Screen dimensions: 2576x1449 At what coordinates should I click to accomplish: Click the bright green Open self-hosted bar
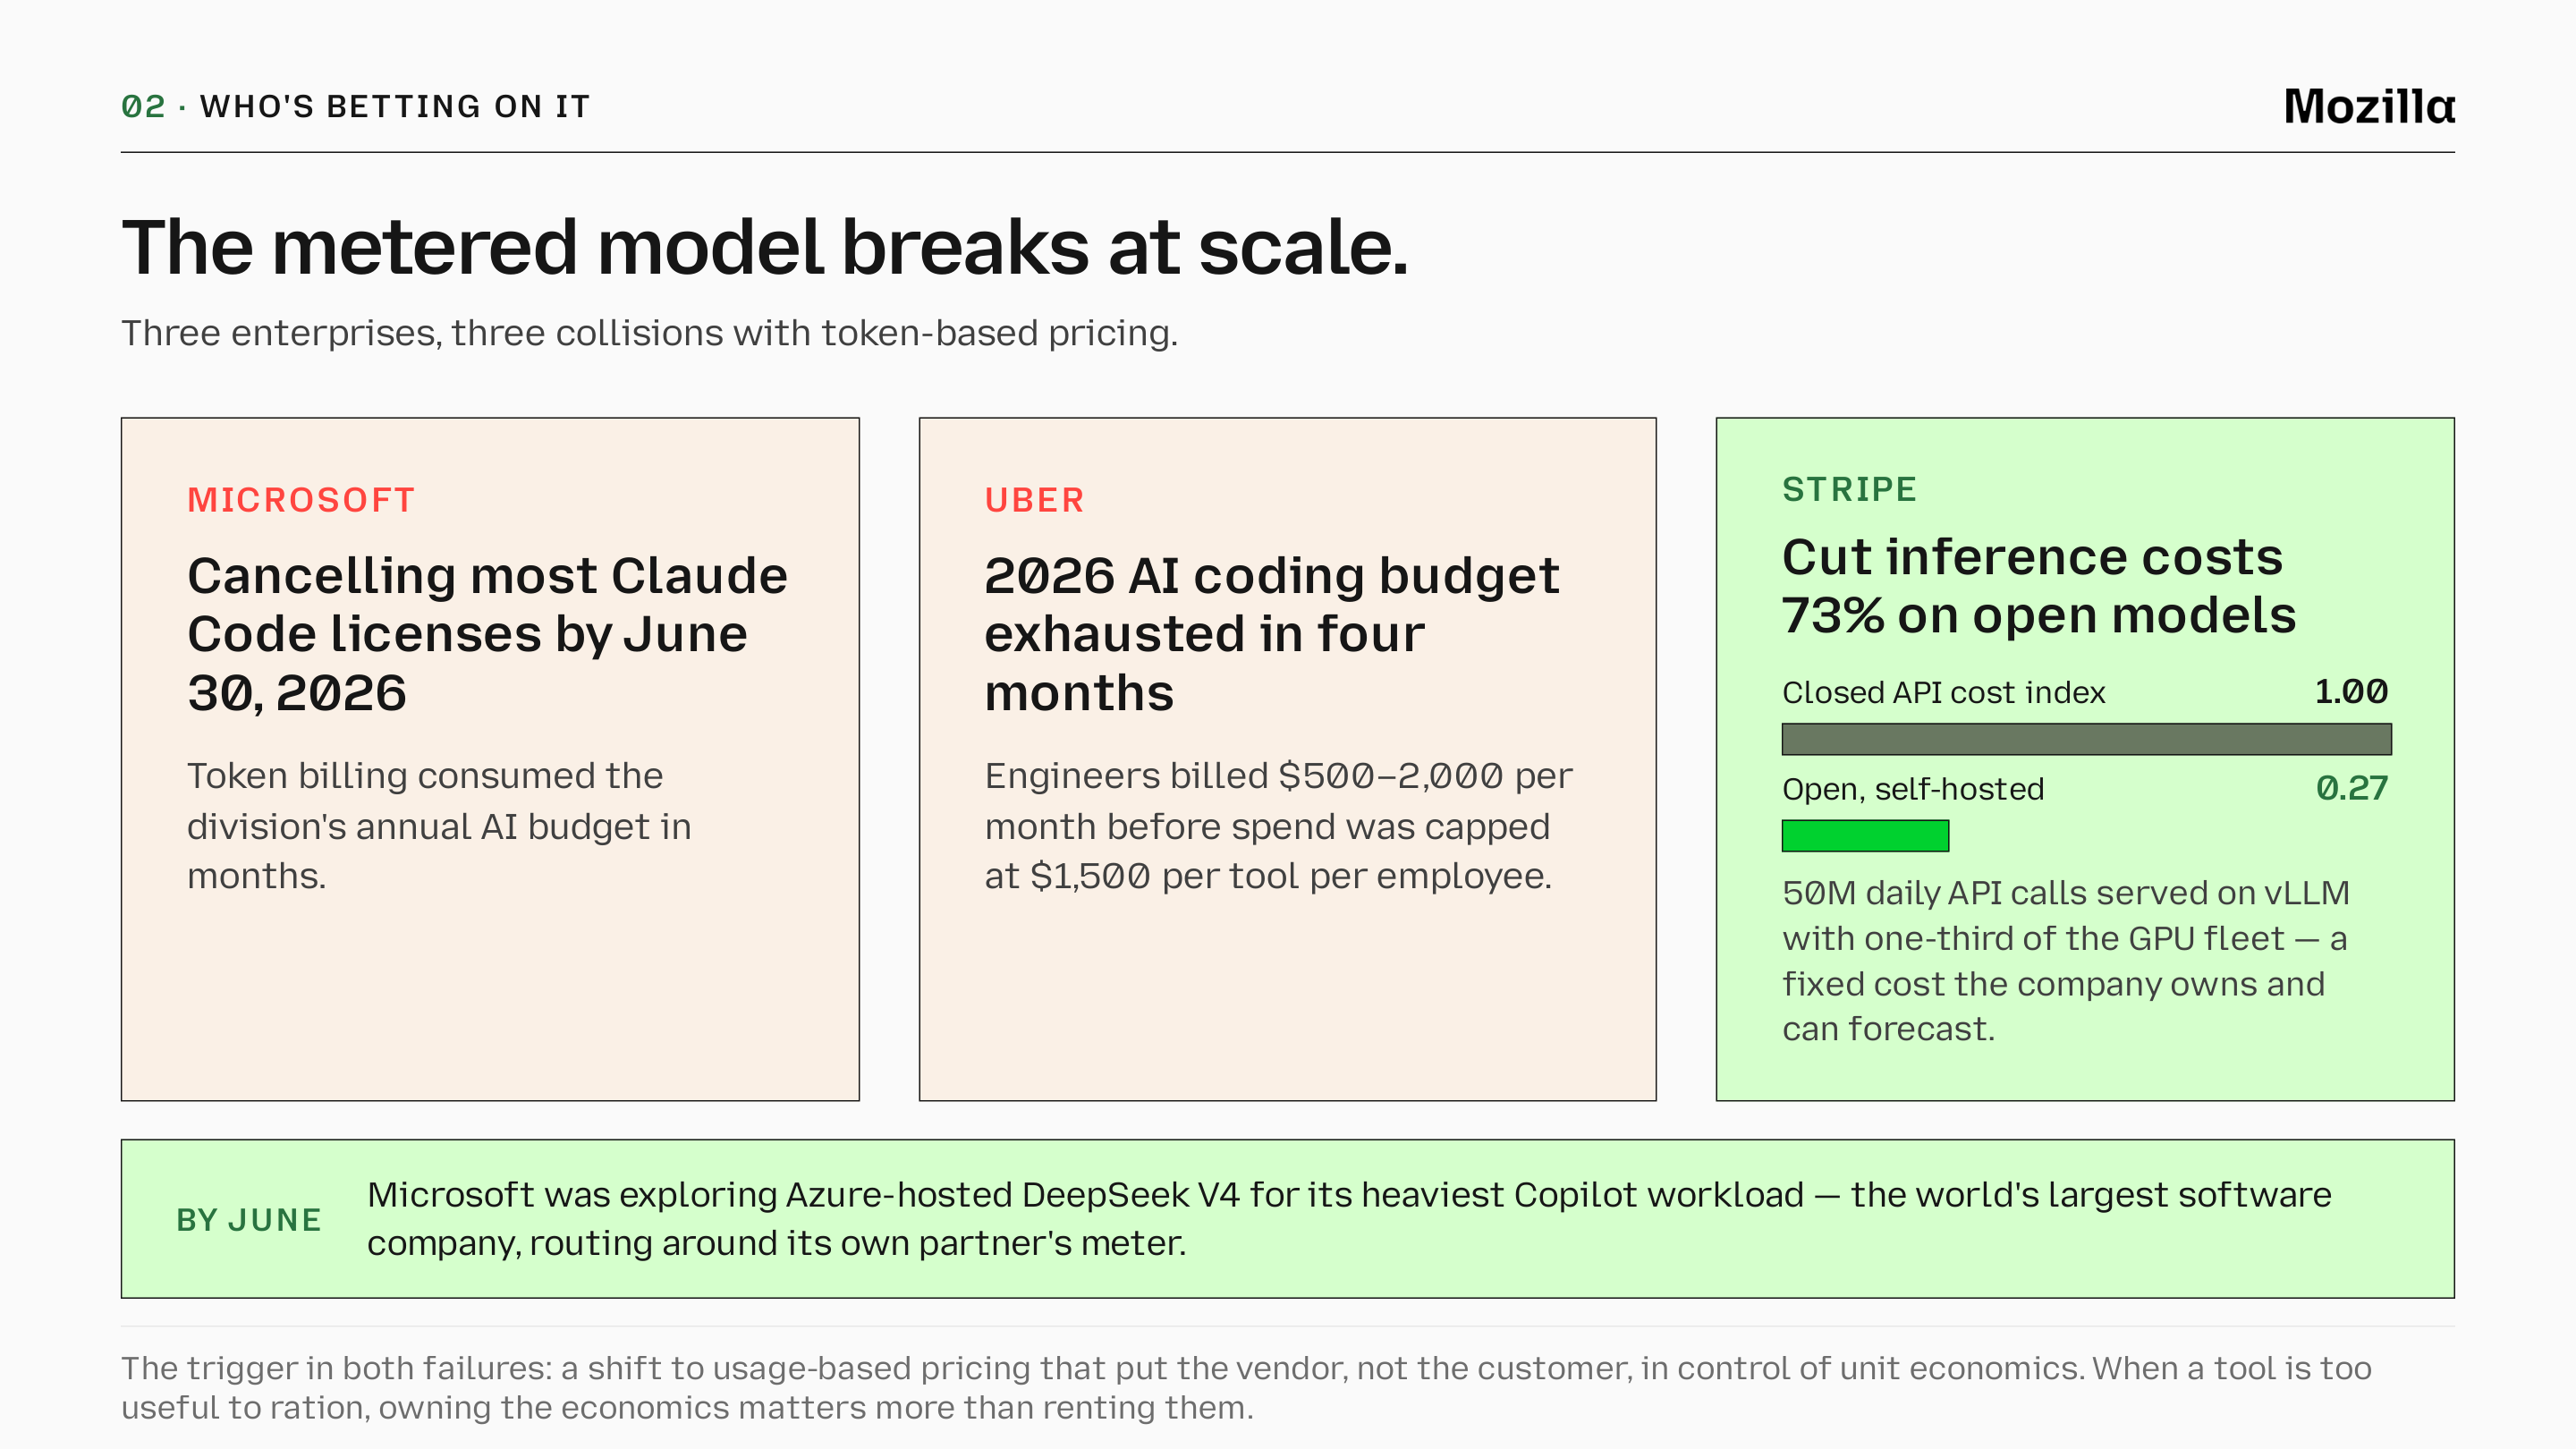coord(1865,835)
